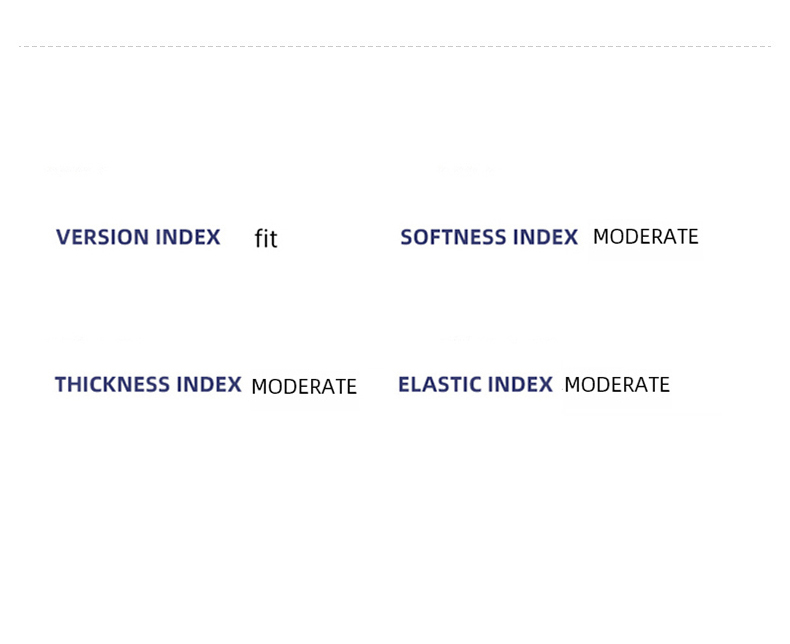Screen dimensions: 790x644
Task: Click the word THICKNESS
Action: click(112, 385)
